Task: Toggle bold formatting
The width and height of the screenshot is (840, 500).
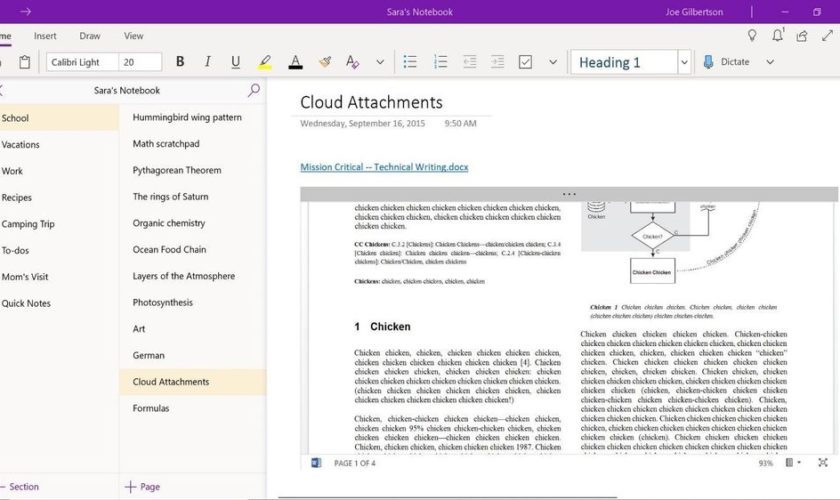Action: (x=180, y=62)
